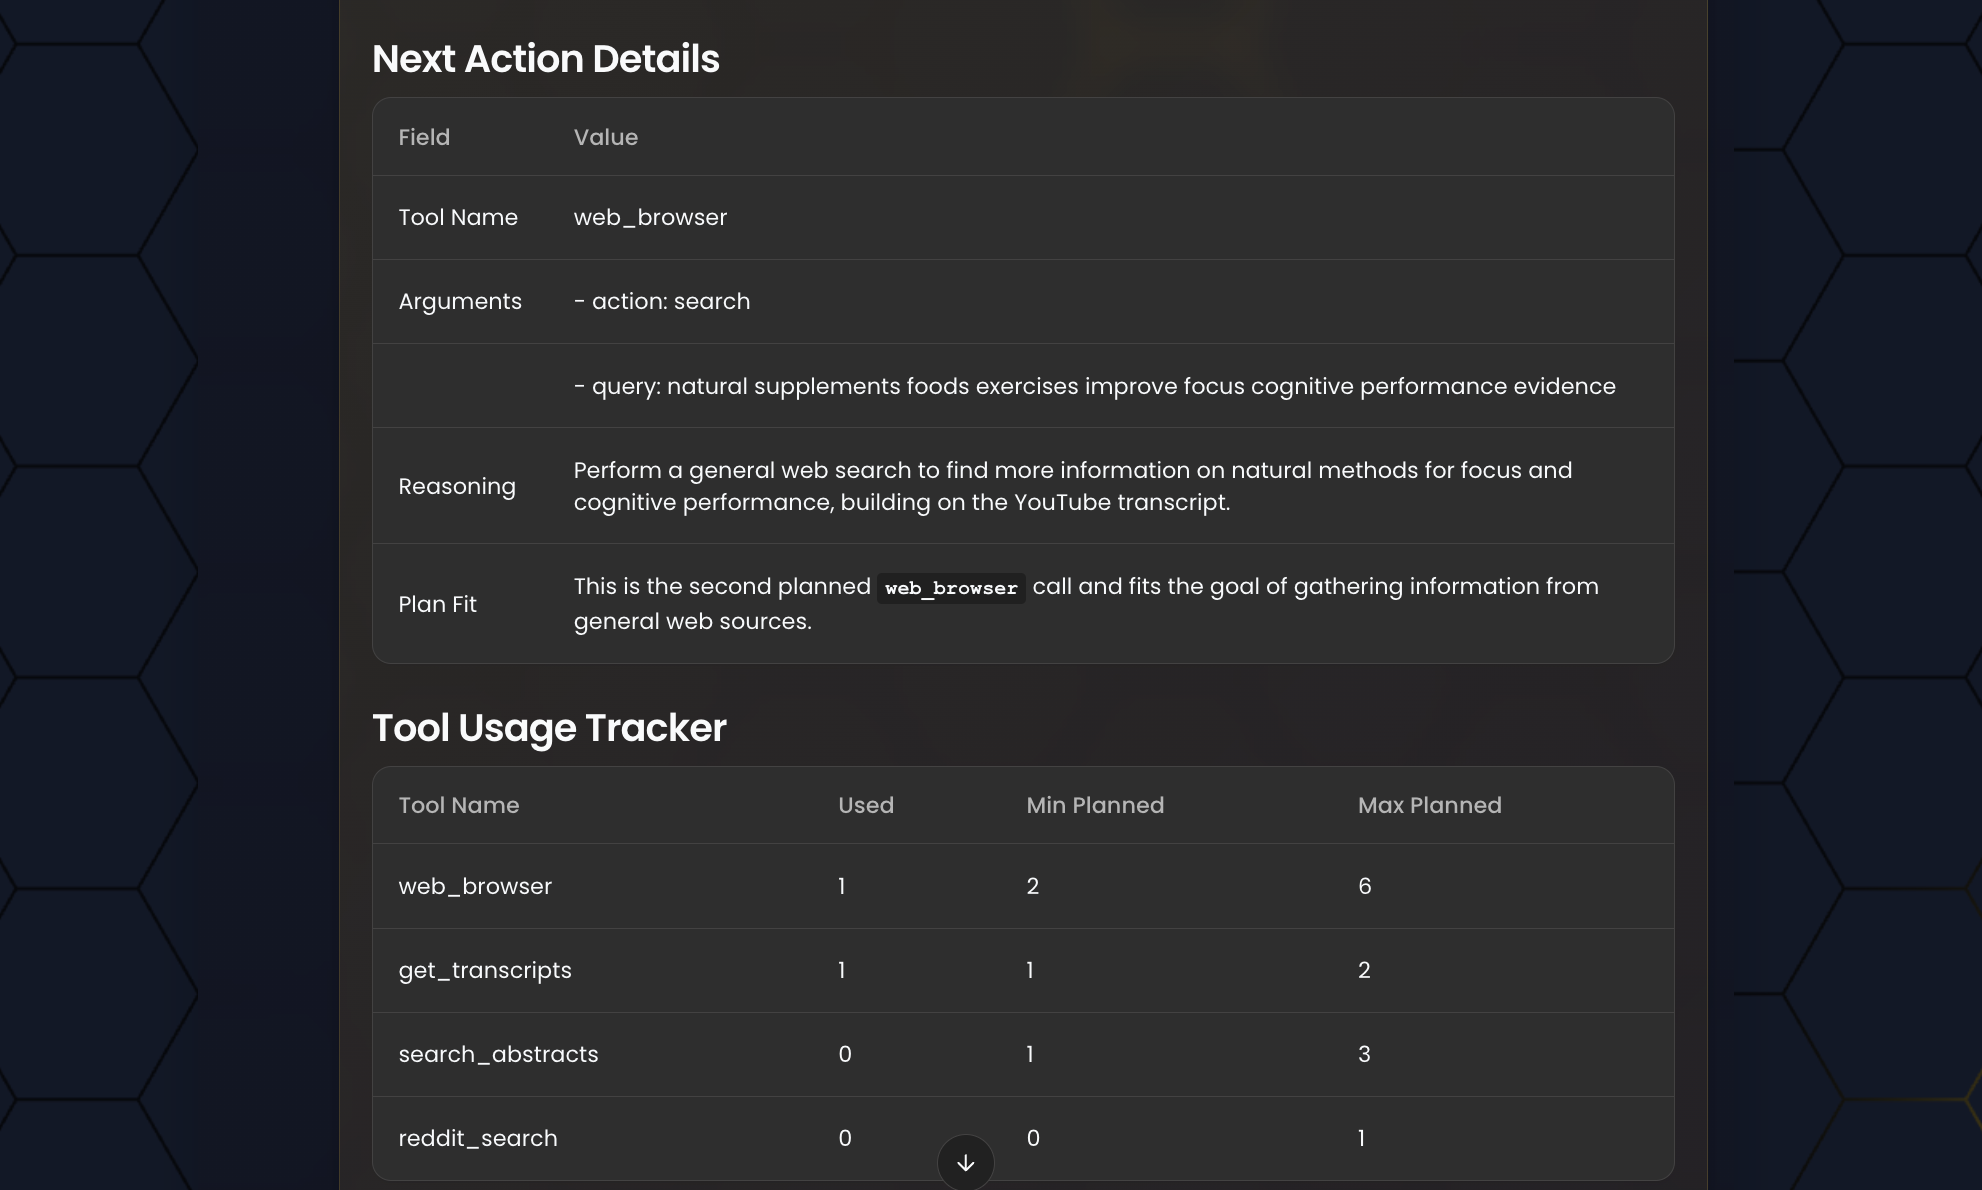
Task: Click the 'Max Planned' column header
Action: coord(1429,805)
